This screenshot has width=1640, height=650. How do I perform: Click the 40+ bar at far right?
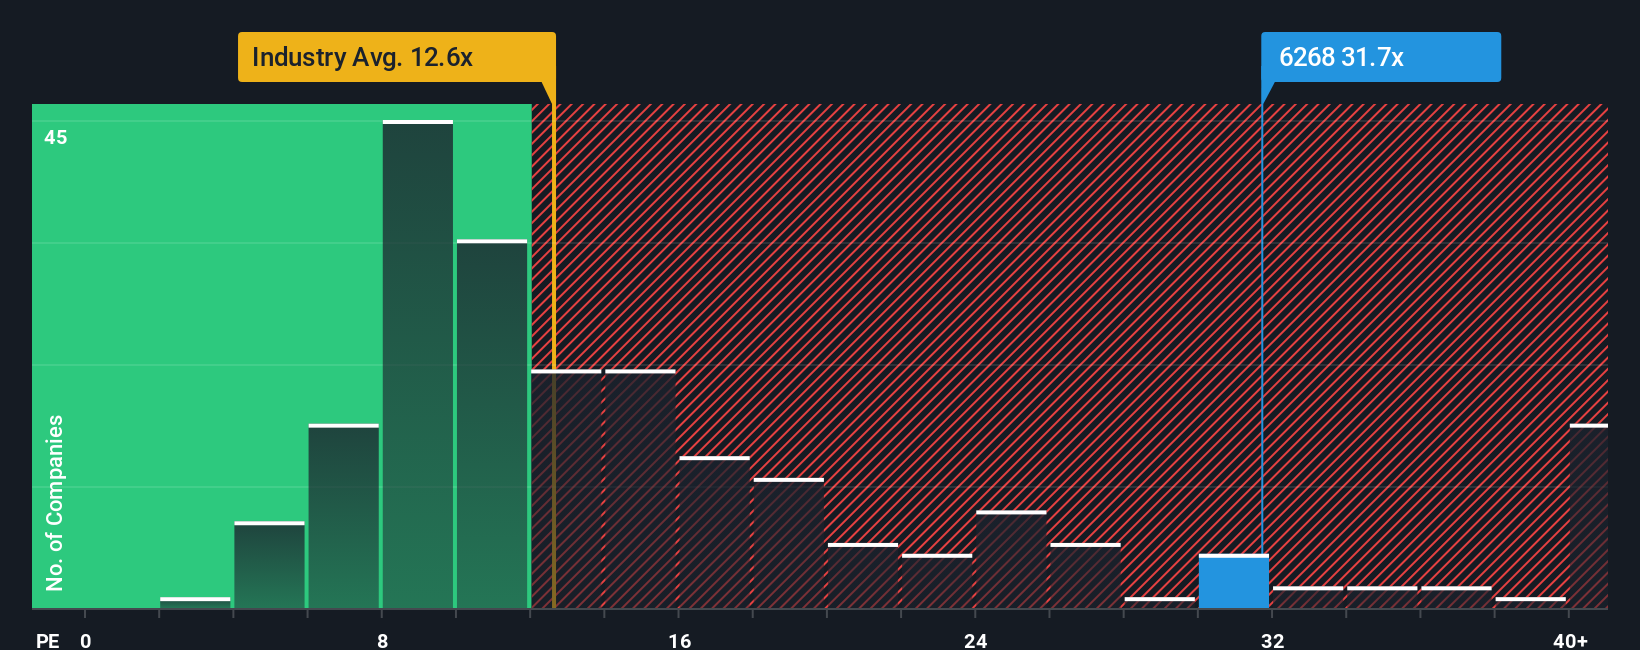pyautogui.click(x=1588, y=517)
